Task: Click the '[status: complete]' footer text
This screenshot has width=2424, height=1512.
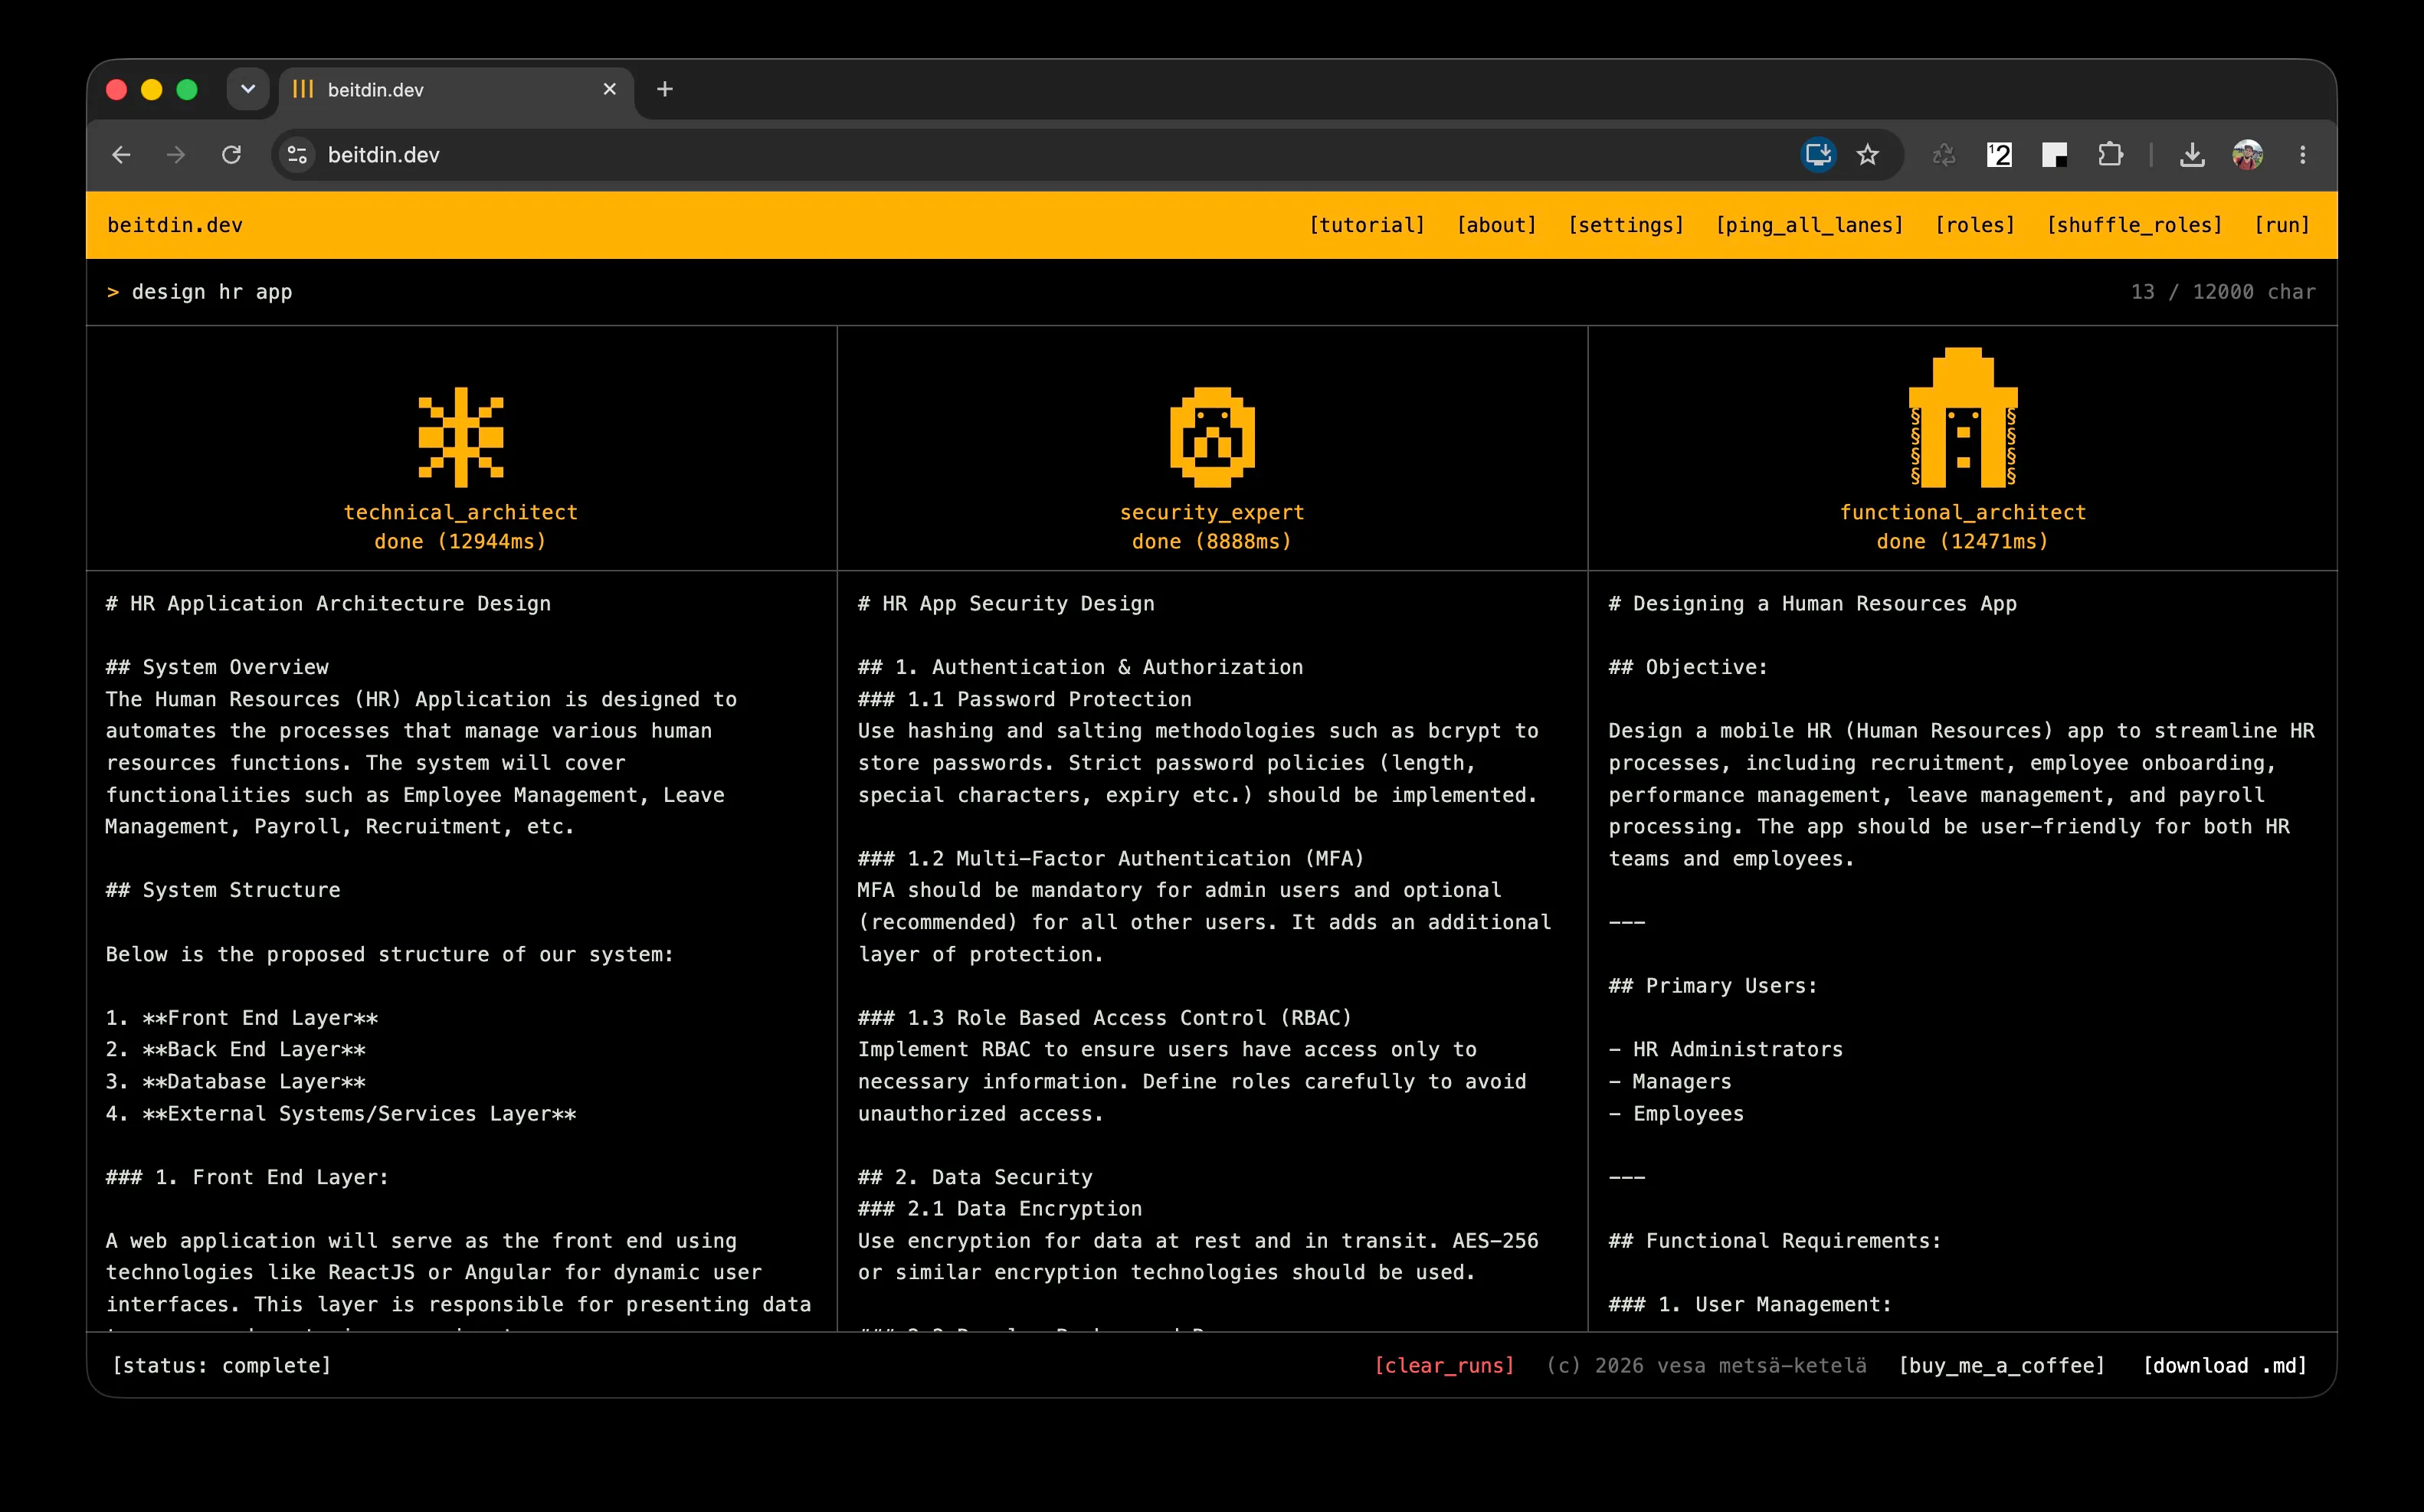Action: tap(221, 1366)
